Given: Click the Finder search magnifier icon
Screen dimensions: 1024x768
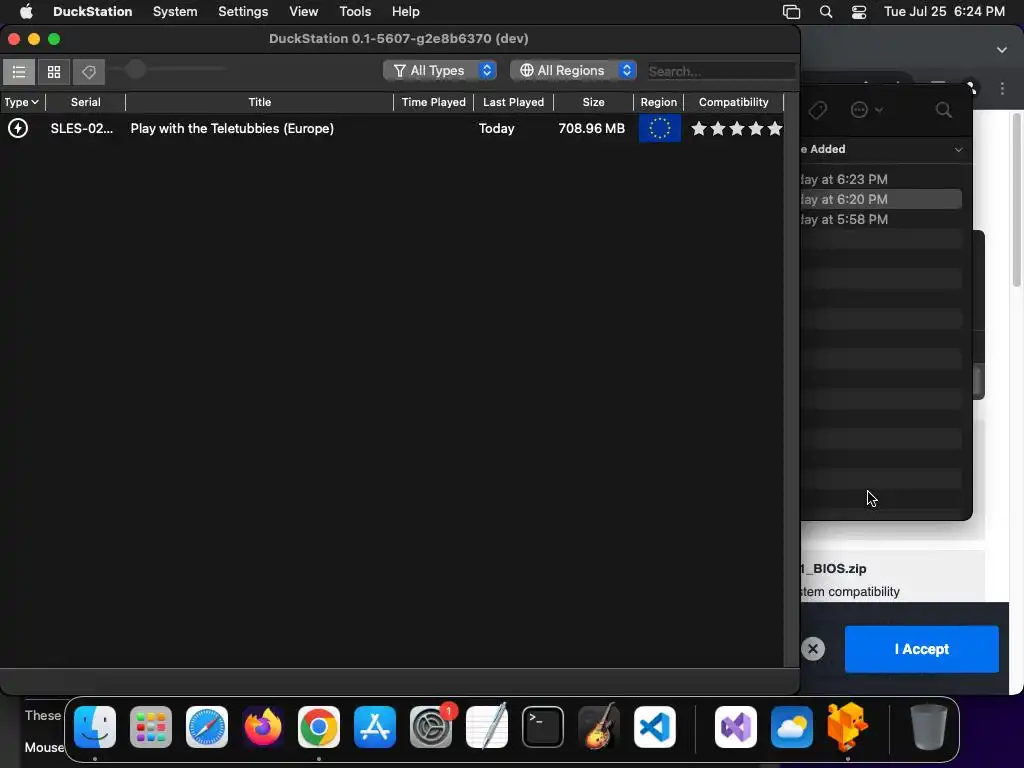Looking at the screenshot, I should [944, 110].
